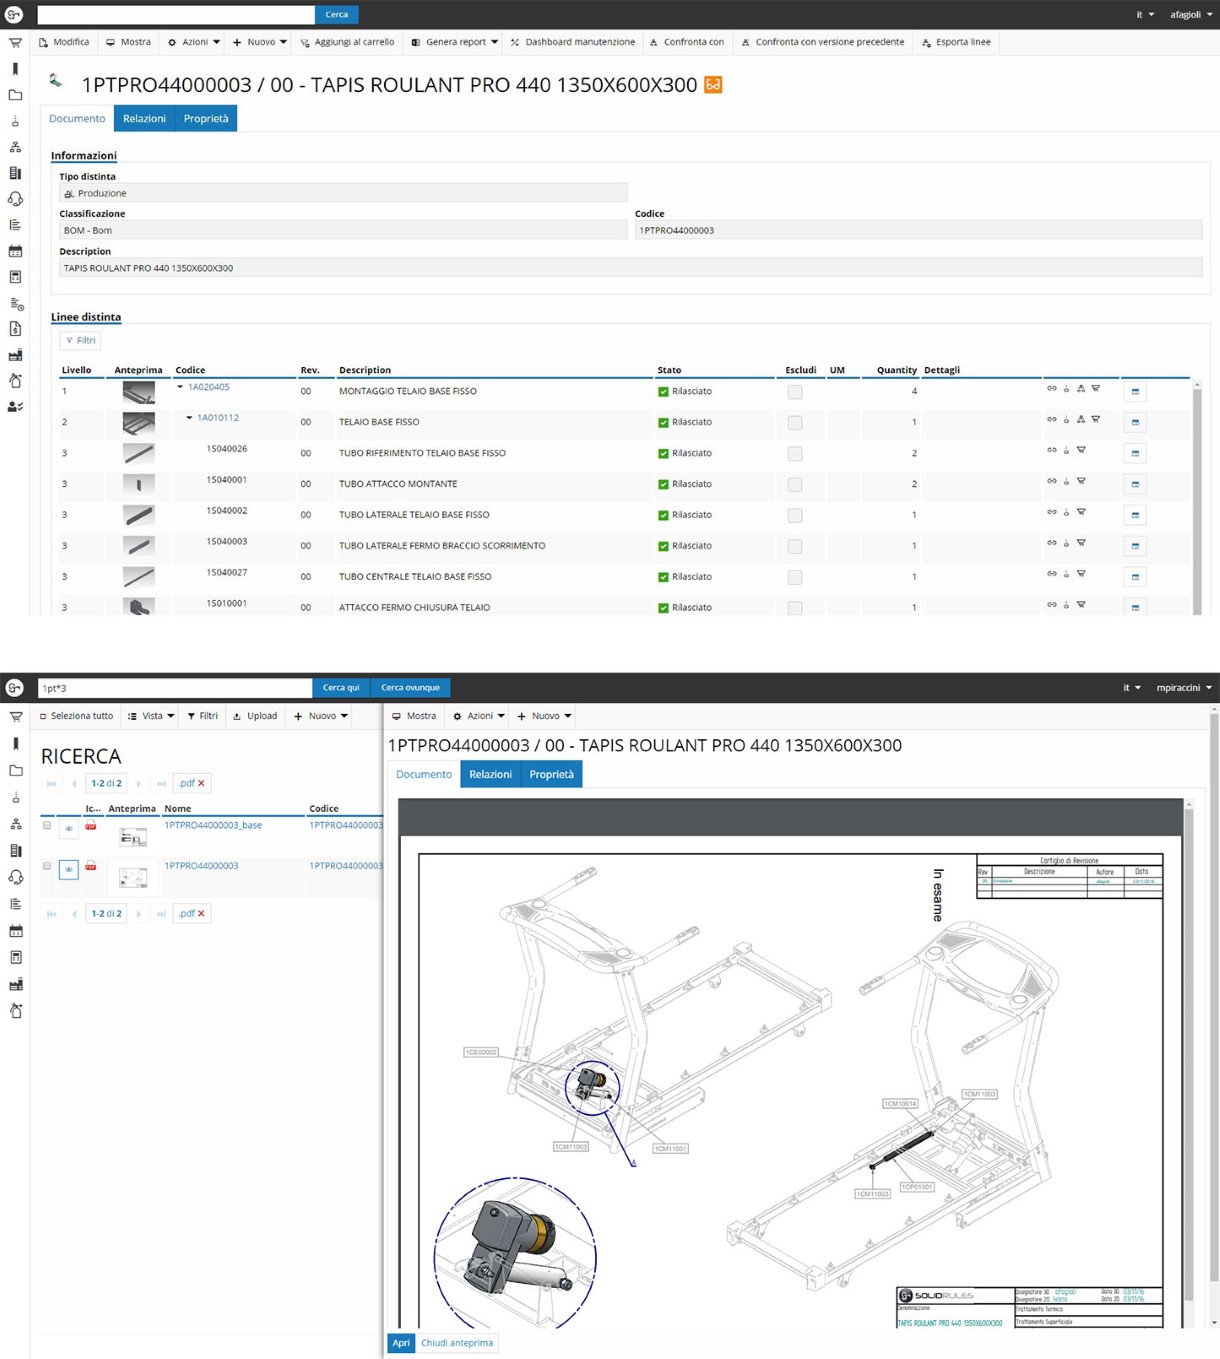The image size is (1220, 1359).
Task: Click the calculator icon in the sidebar
Action: click(15, 277)
